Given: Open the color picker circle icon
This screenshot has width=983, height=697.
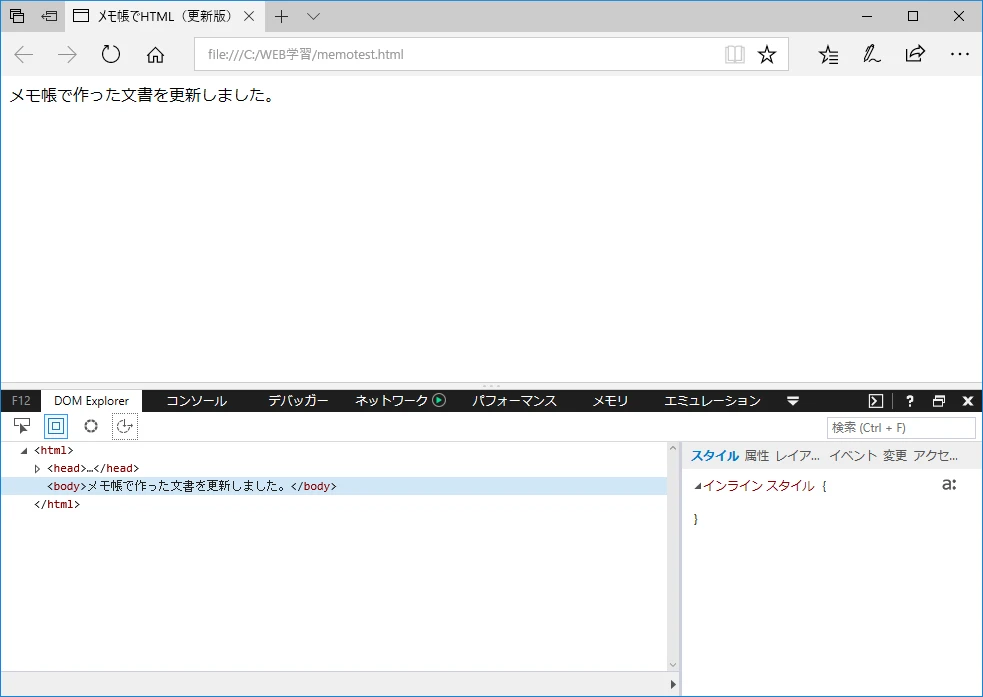Looking at the screenshot, I should tap(91, 426).
